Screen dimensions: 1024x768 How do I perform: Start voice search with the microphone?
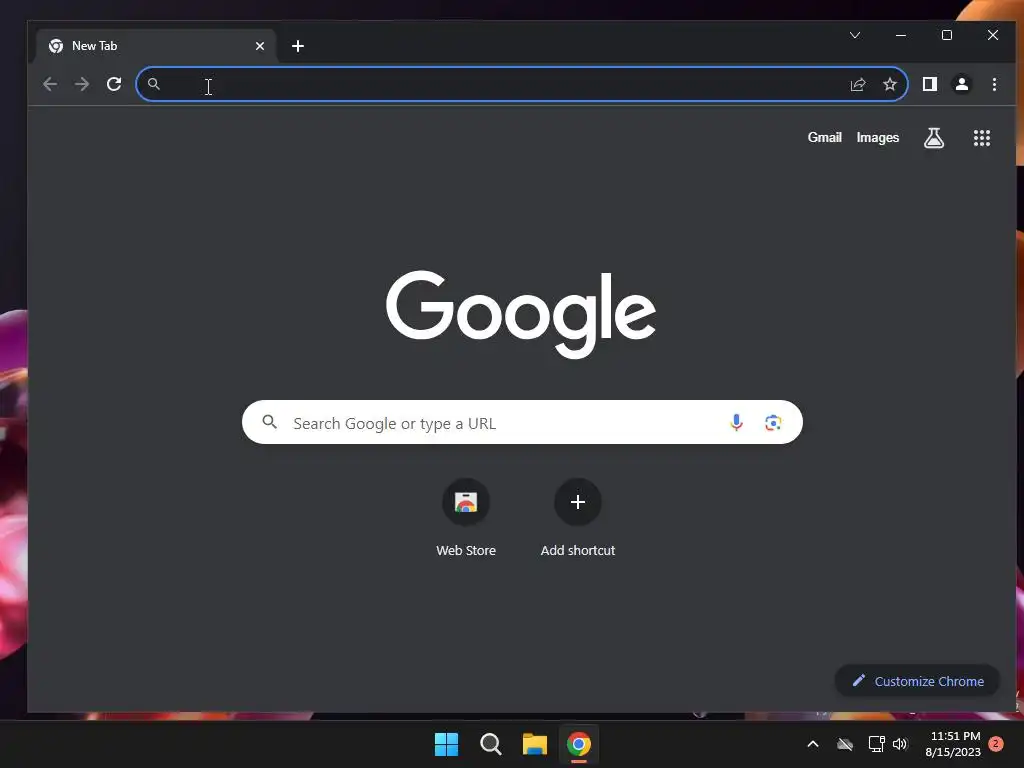tap(736, 423)
